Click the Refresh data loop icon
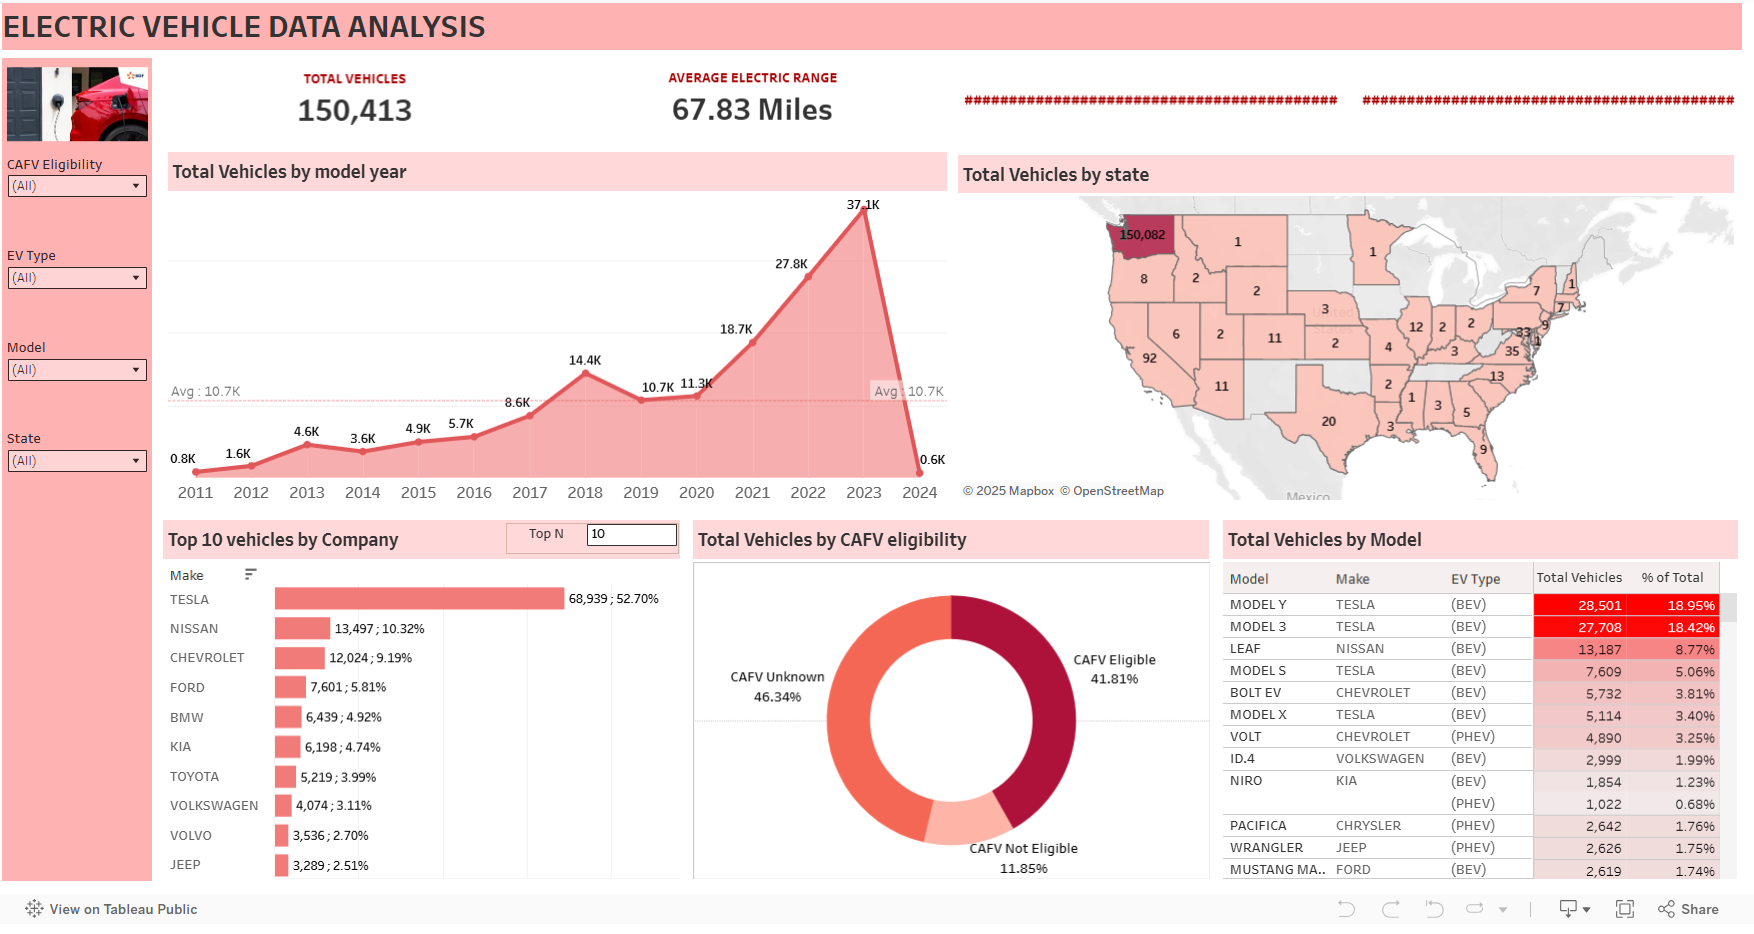Viewport: 1754px width, 934px height. [1475, 909]
